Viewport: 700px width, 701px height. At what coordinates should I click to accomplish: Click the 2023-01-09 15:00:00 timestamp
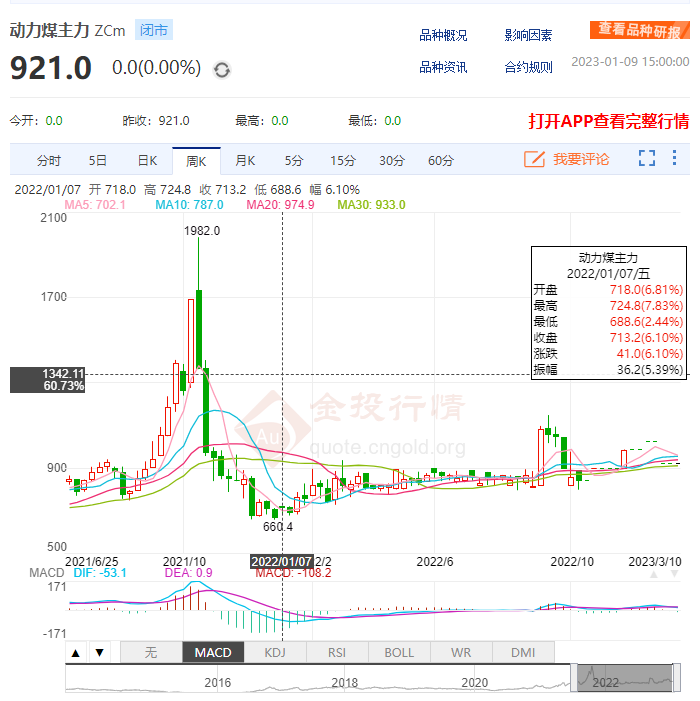pos(630,62)
